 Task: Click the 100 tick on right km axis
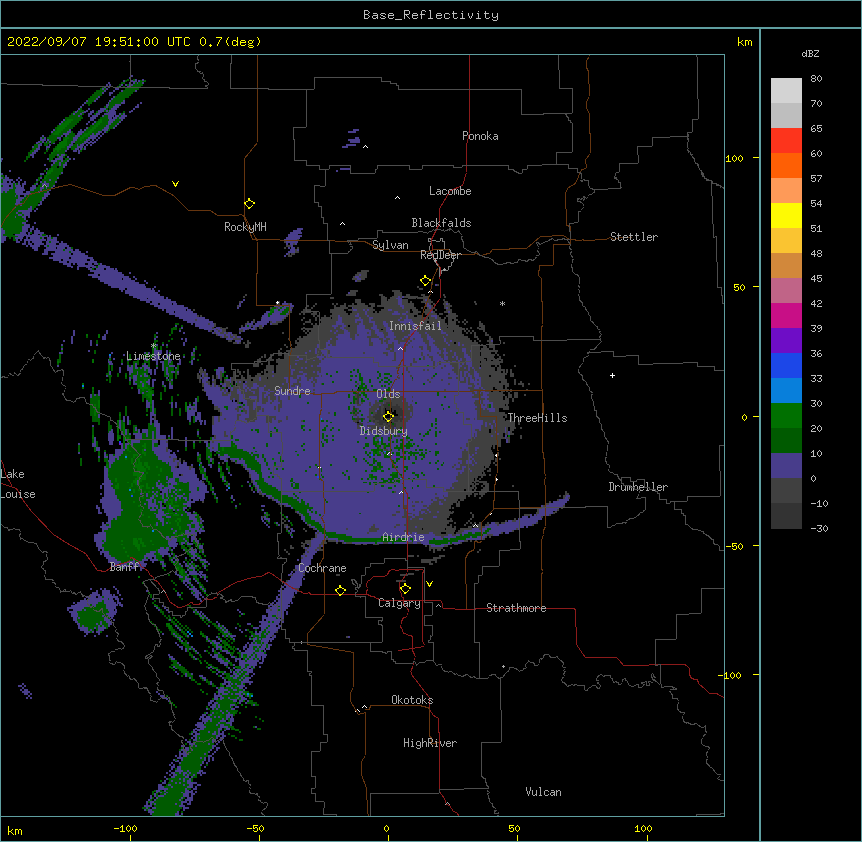(x=734, y=158)
